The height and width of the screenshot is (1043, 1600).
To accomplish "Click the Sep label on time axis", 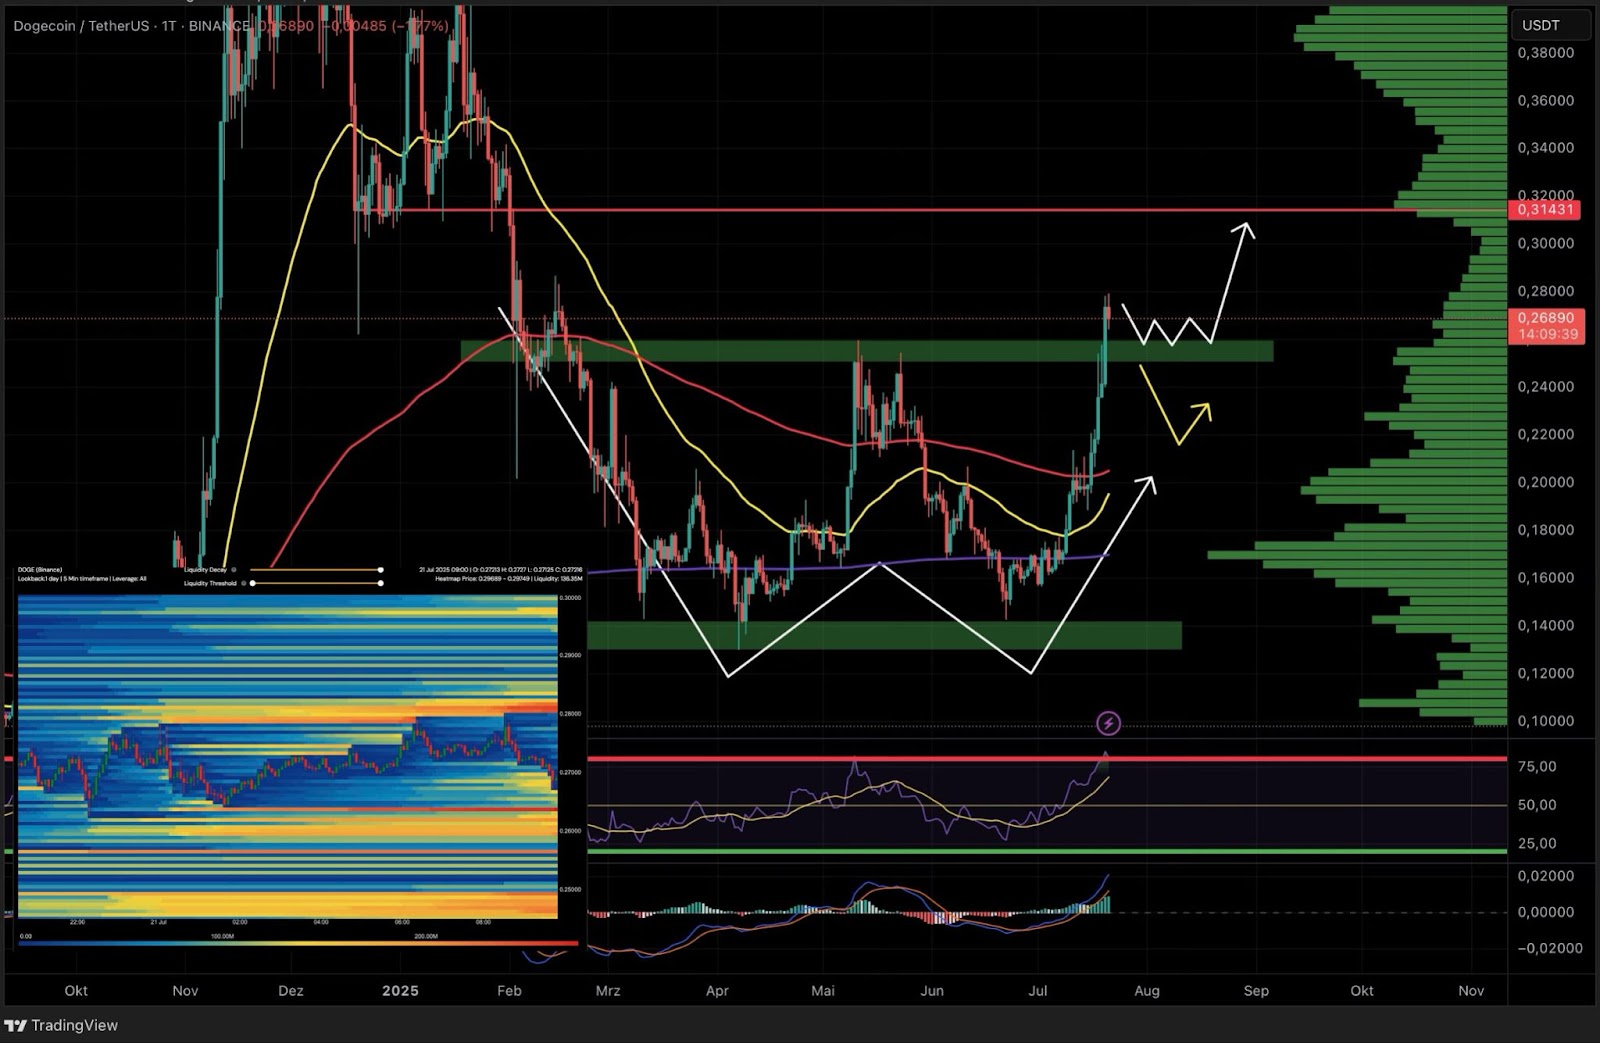I will click(x=1256, y=991).
